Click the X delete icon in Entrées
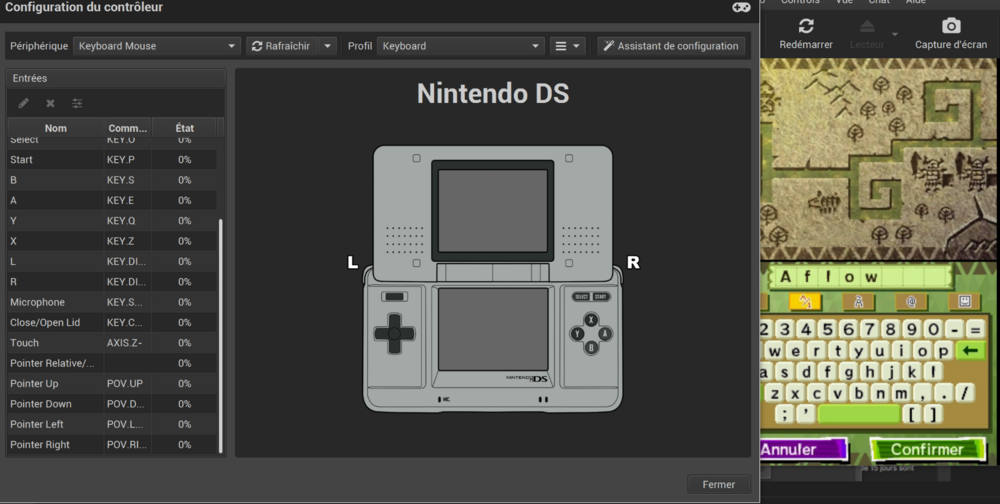This screenshot has height=504, width=1000. 50,103
